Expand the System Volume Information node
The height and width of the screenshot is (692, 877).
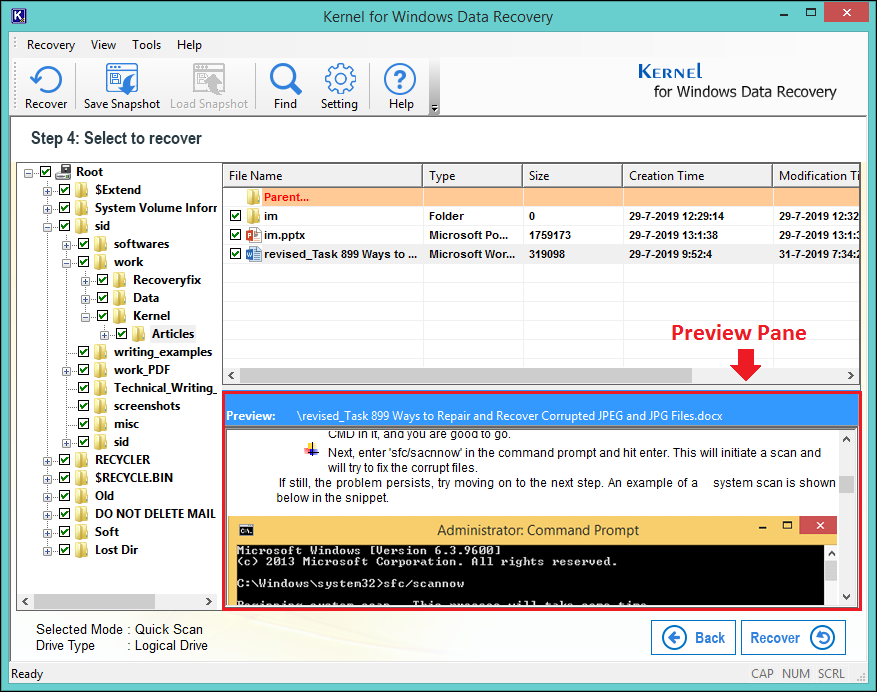tap(48, 209)
